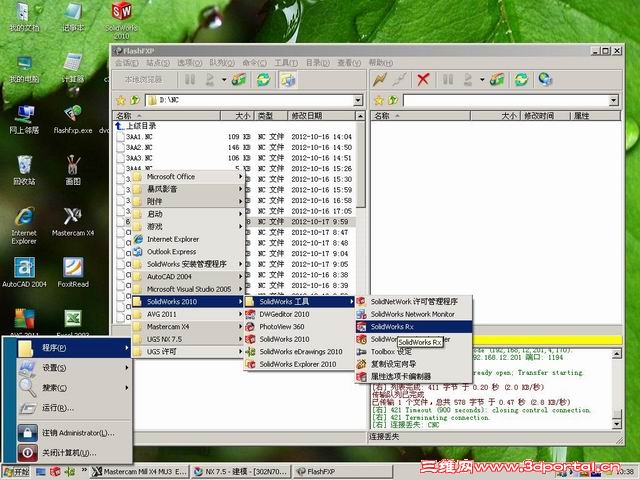Select file 3AA1.NC in list
This screenshot has width=640, height=480.
[139, 136]
